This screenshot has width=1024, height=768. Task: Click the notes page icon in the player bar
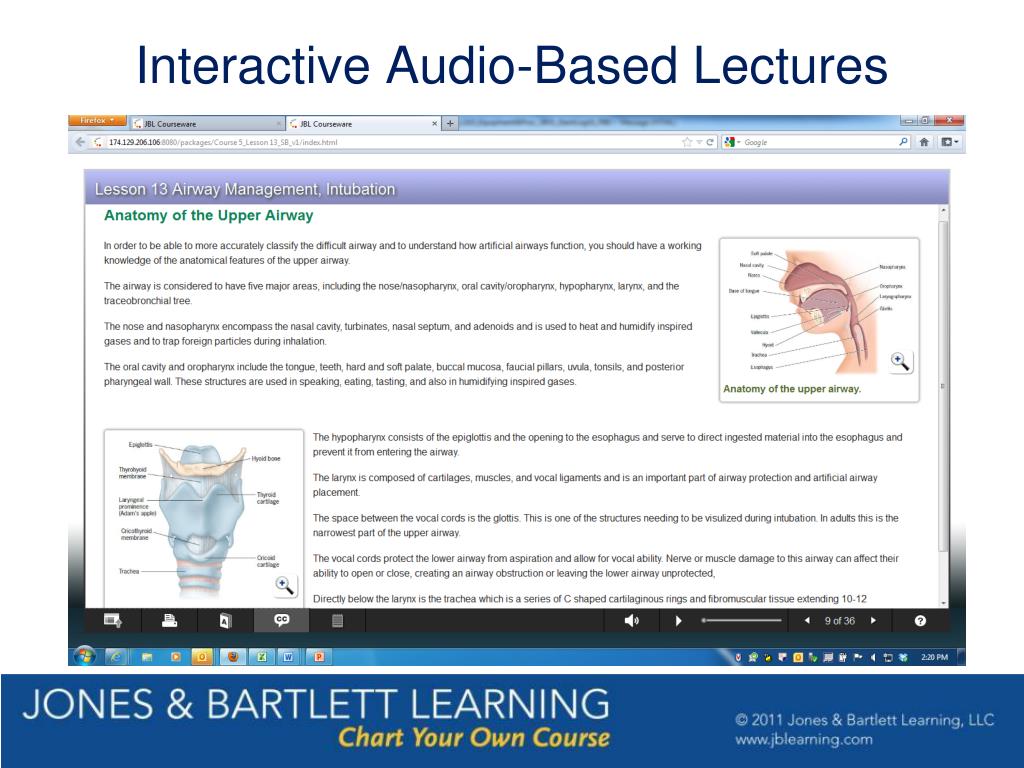(337, 621)
